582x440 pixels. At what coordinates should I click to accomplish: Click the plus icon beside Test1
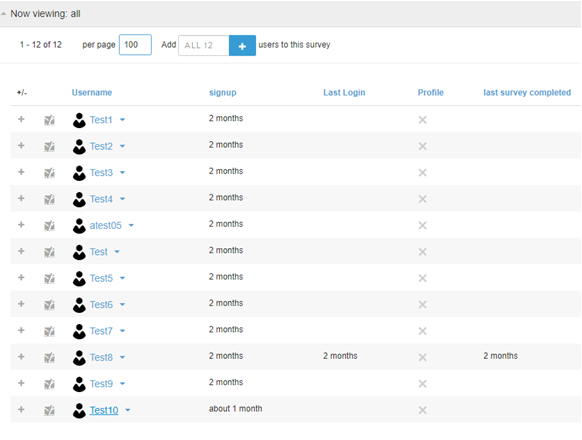click(x=21, y=119)
